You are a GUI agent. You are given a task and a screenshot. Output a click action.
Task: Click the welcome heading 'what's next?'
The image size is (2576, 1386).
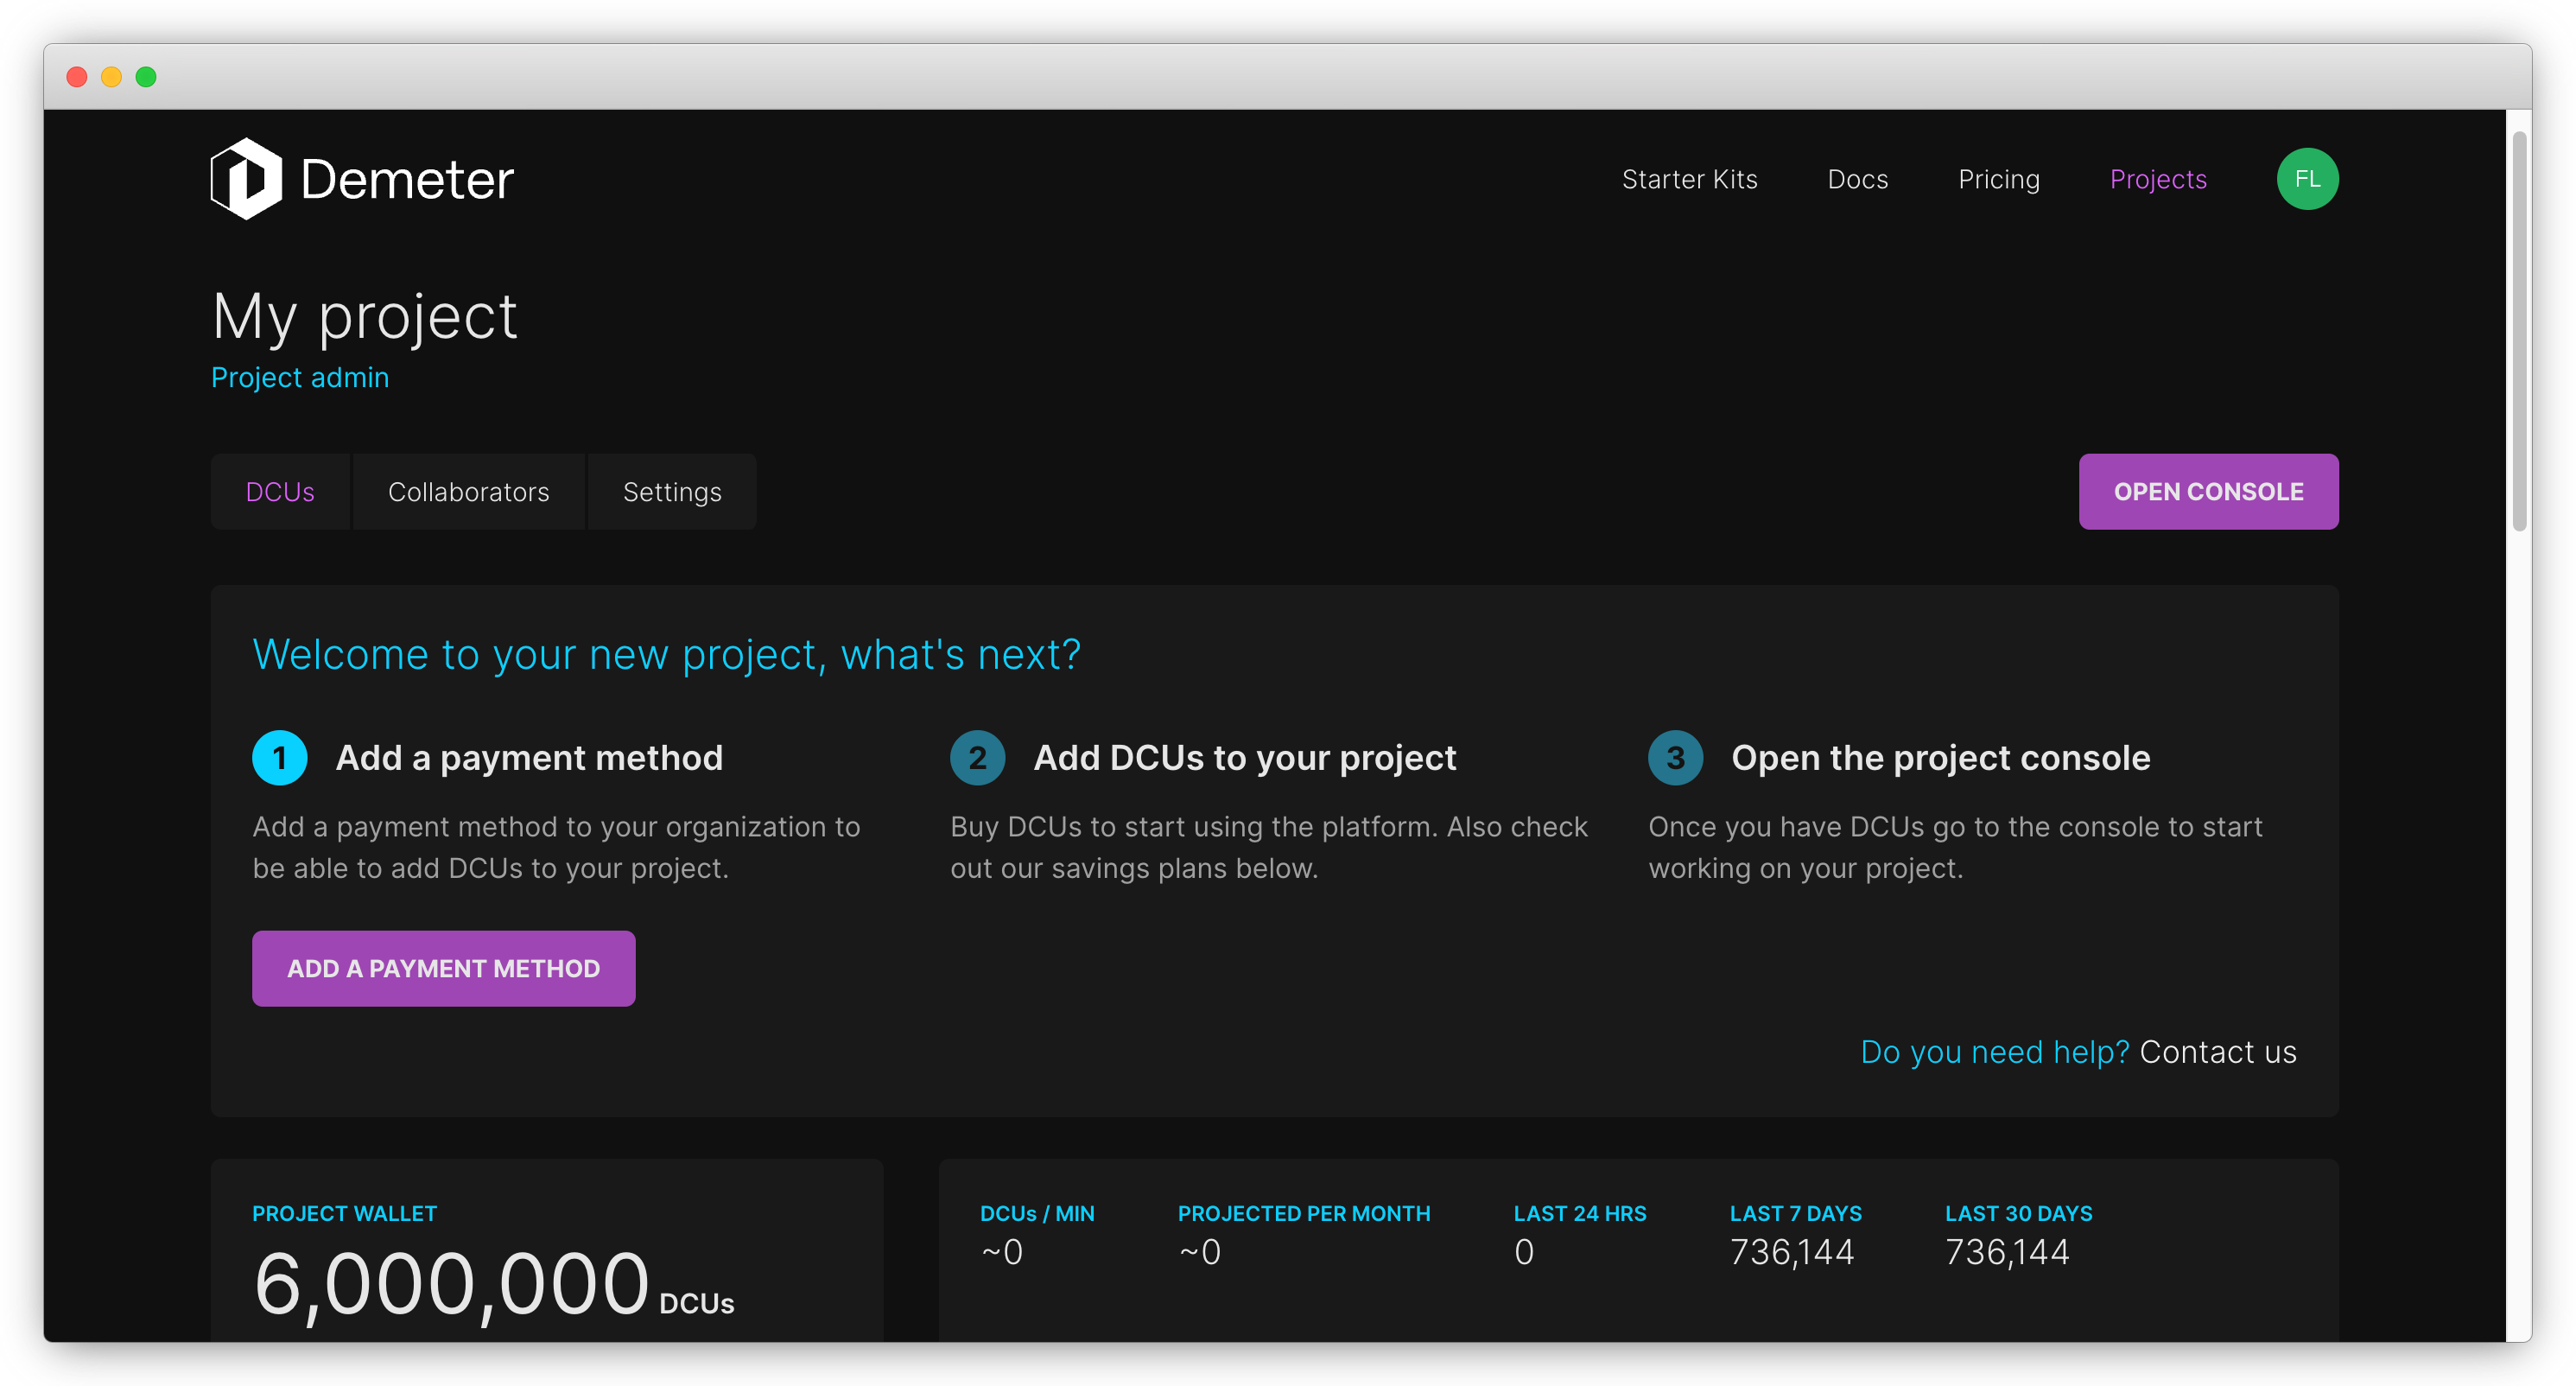(960, 655)
